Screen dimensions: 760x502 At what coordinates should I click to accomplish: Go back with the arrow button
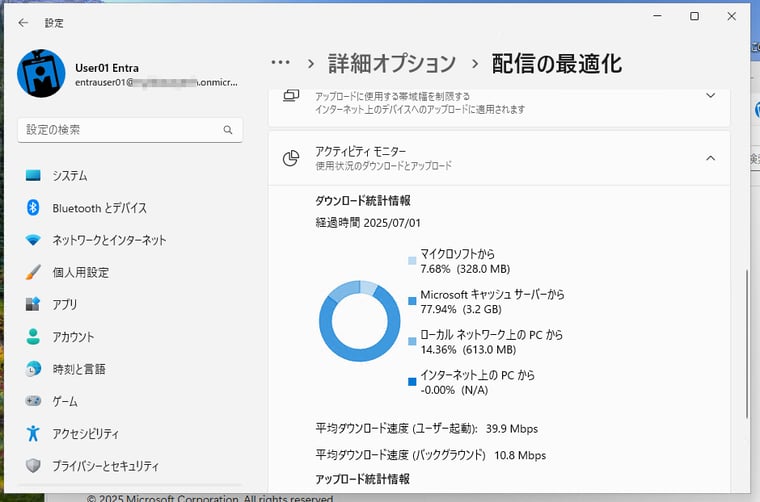(x=23, y=23)
